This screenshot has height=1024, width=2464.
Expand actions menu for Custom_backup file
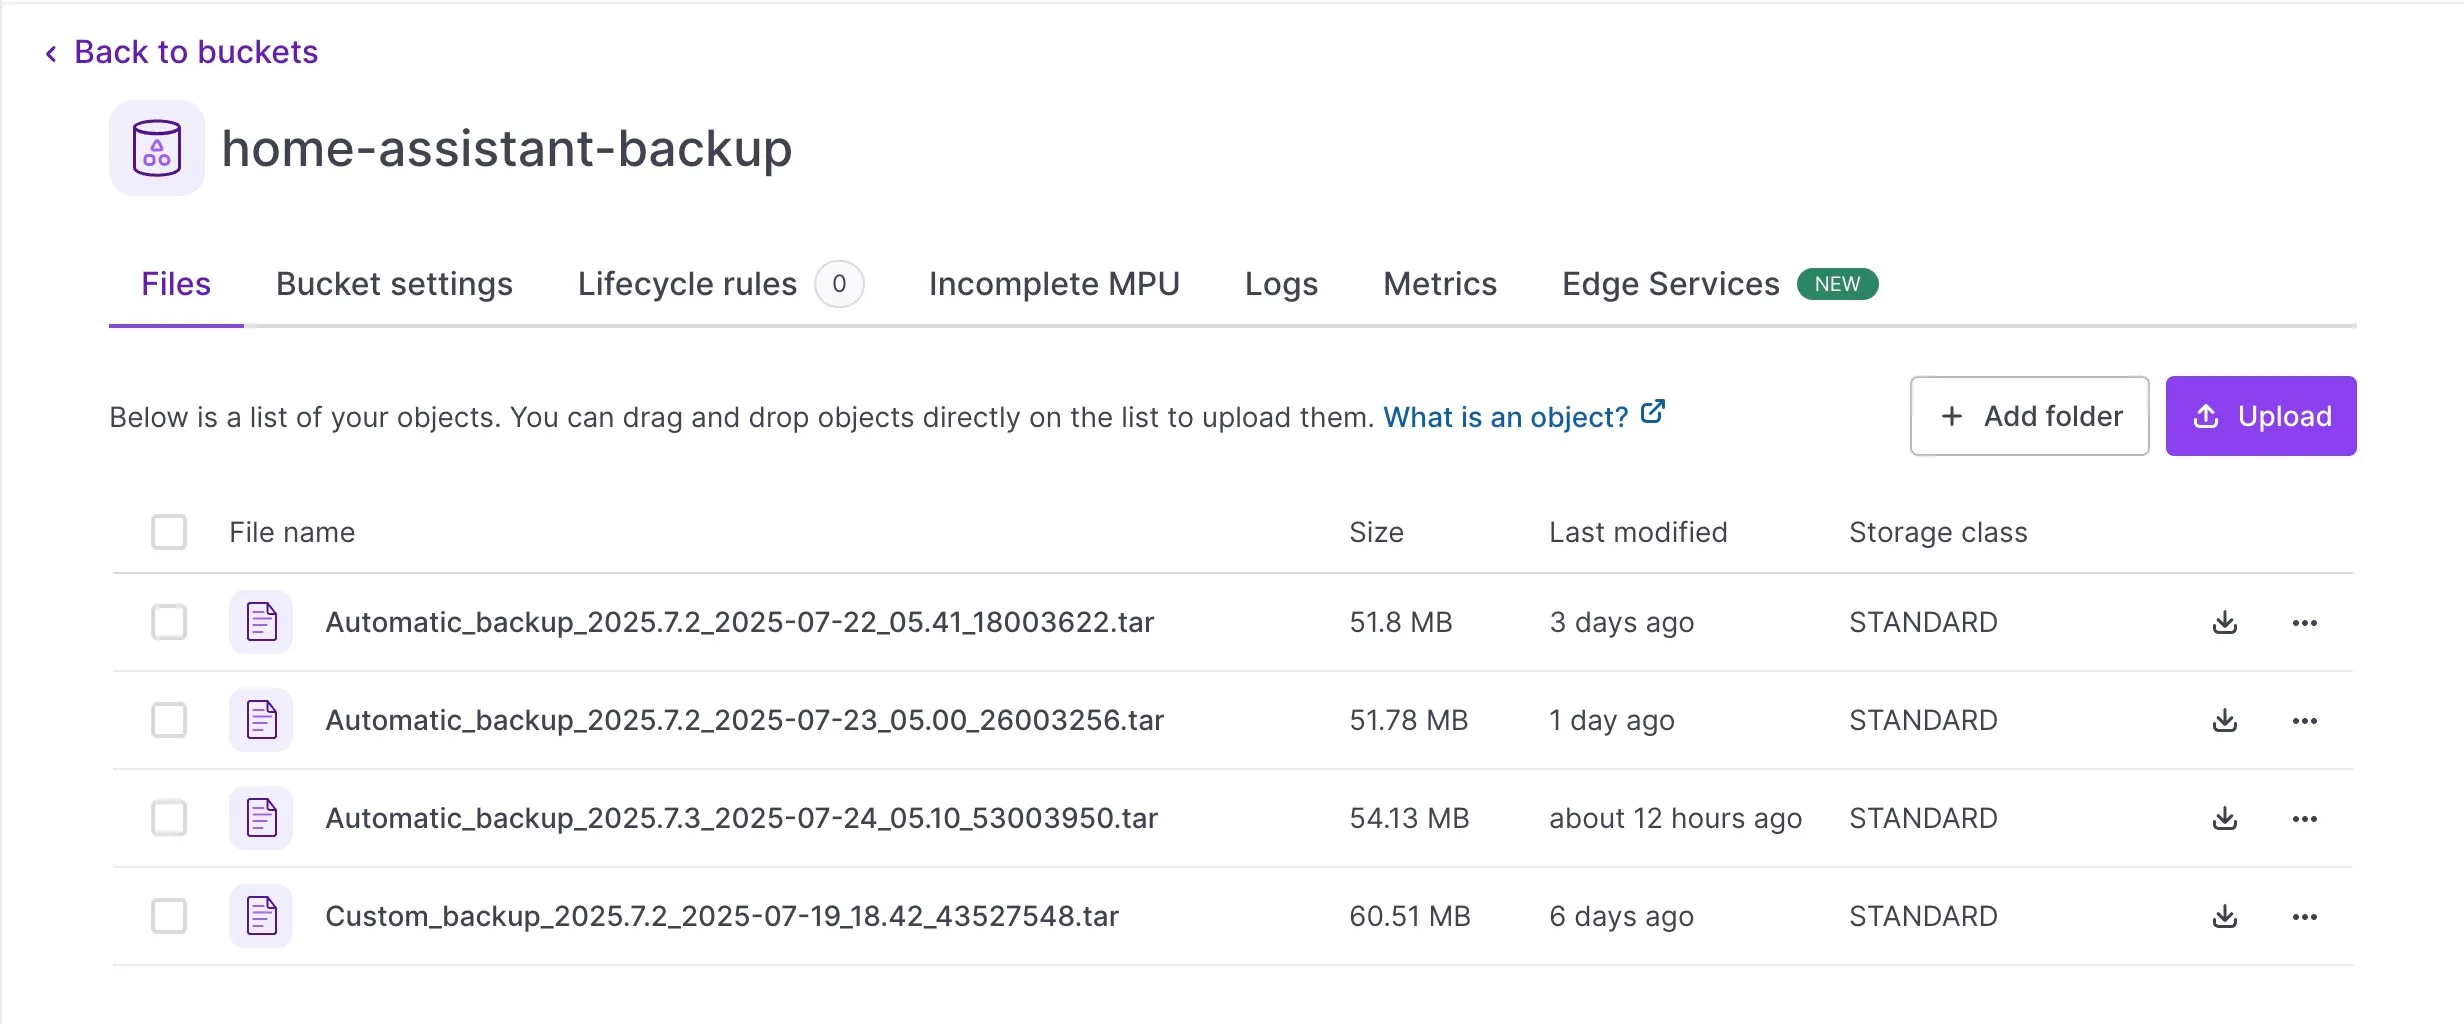(x=2304, y=917)
